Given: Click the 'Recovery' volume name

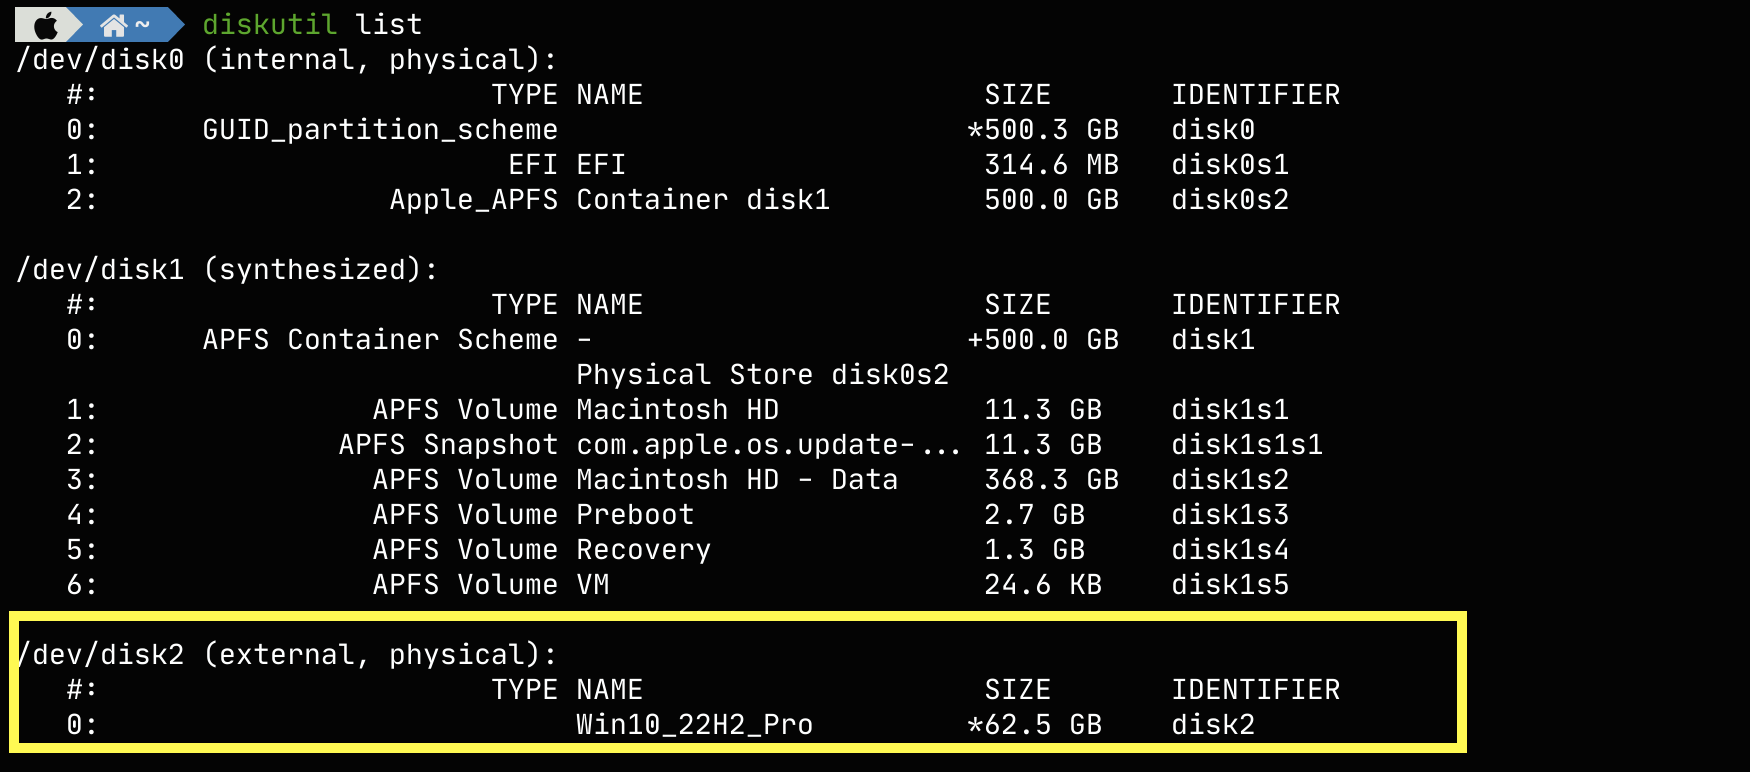Looking at the screenshot, I should [644, 550].
